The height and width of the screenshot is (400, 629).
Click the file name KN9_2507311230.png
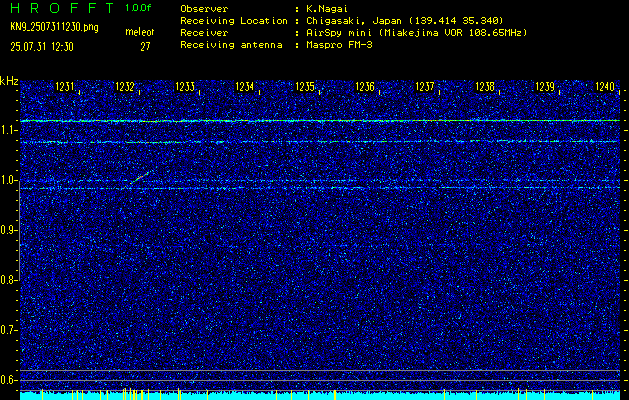[54, 28]
